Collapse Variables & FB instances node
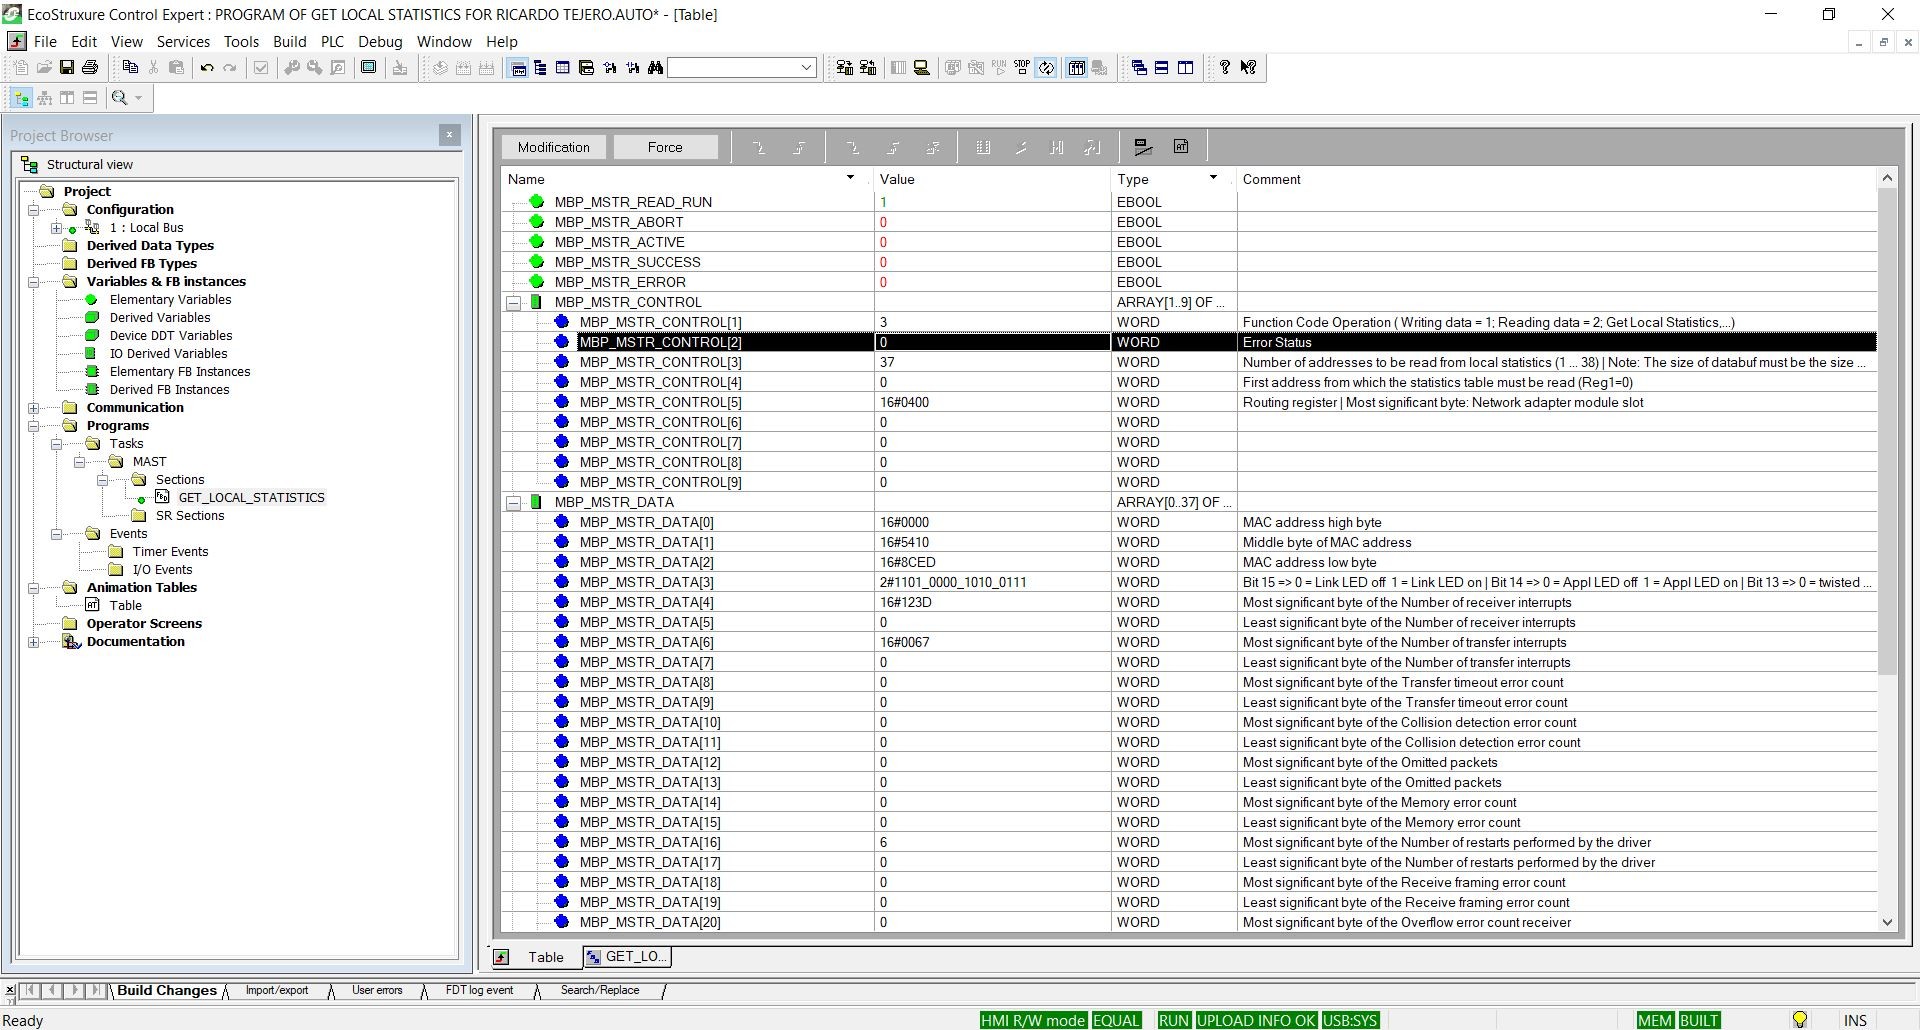 34,282
